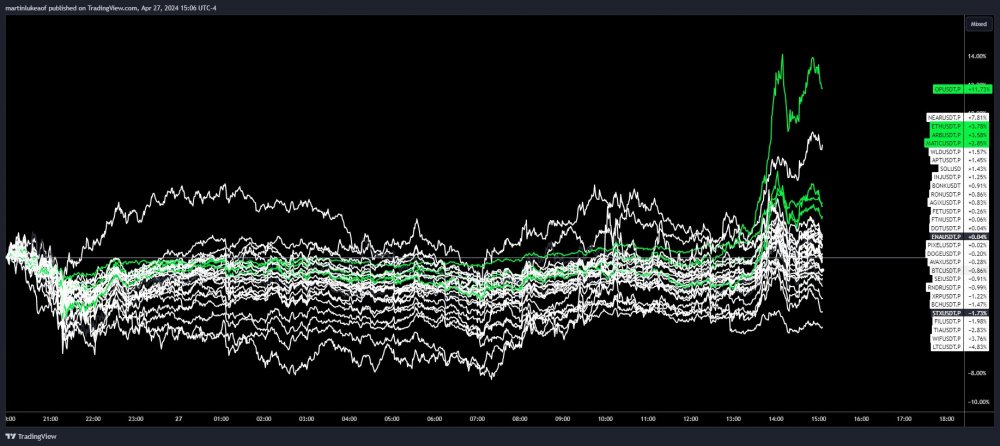Select the NEARUSDT.P series label
Image resolution: width=1000 pixels, height=446 pixels.
[x=946, y=117]
